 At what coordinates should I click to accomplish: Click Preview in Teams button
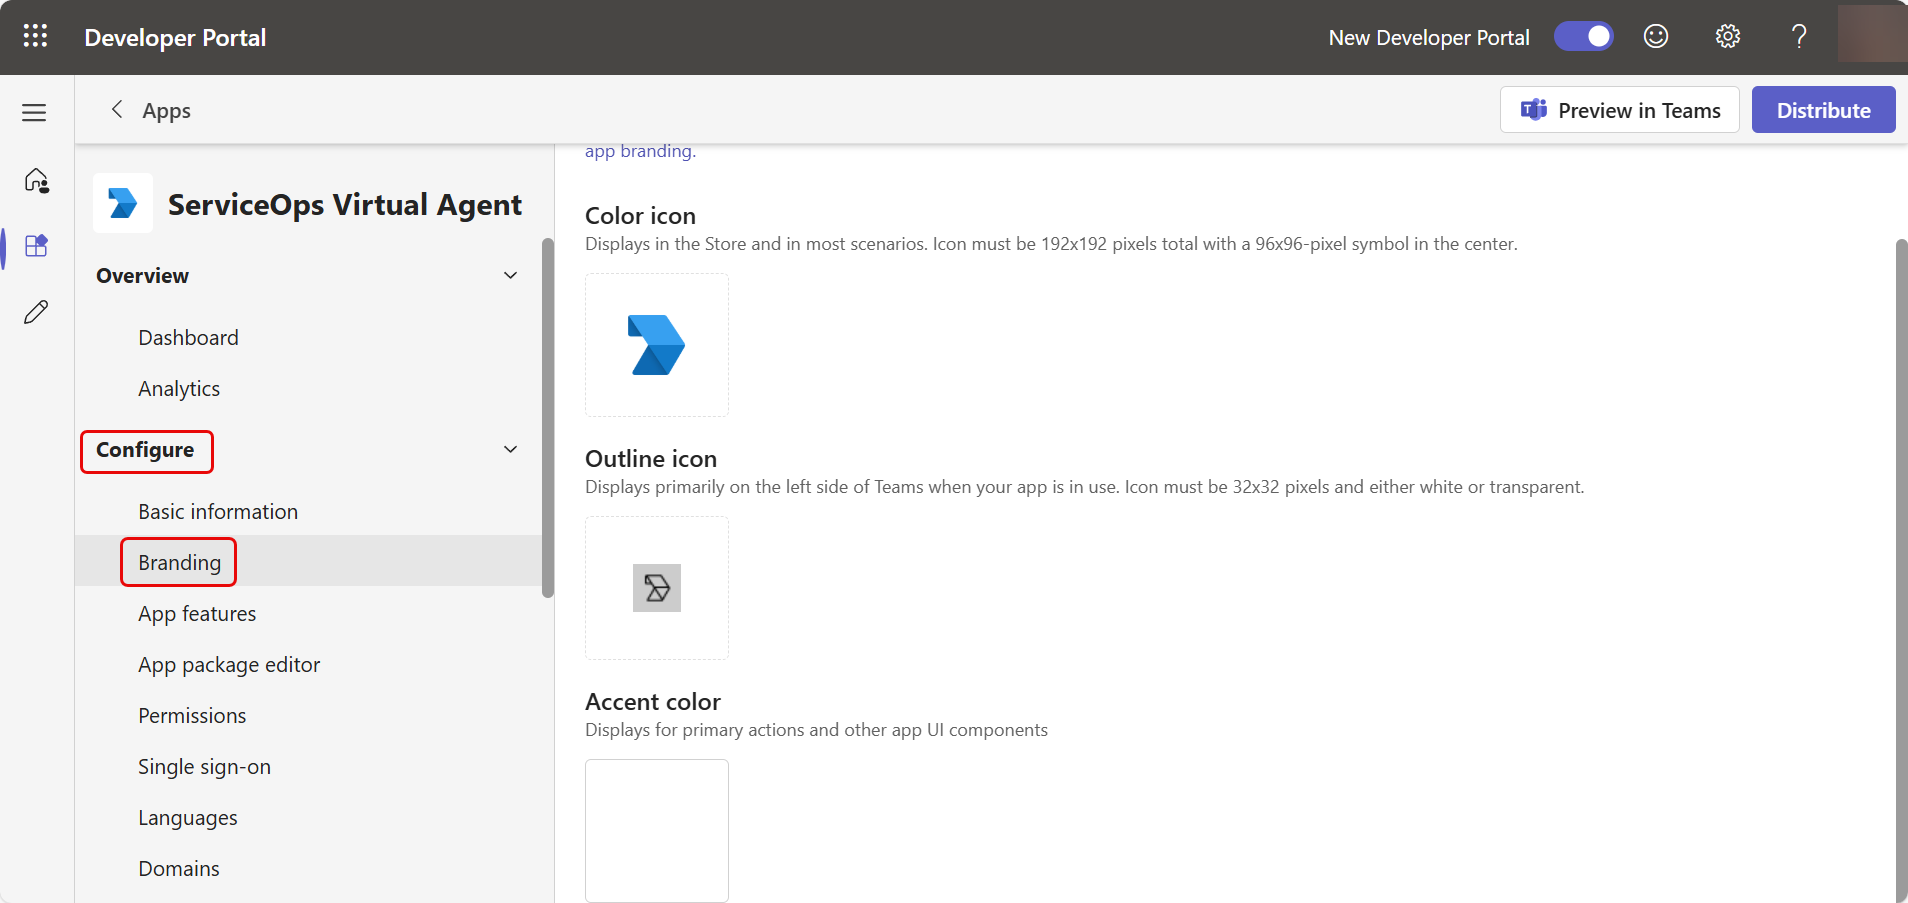pyautogui.click(x=1619, y=110)
